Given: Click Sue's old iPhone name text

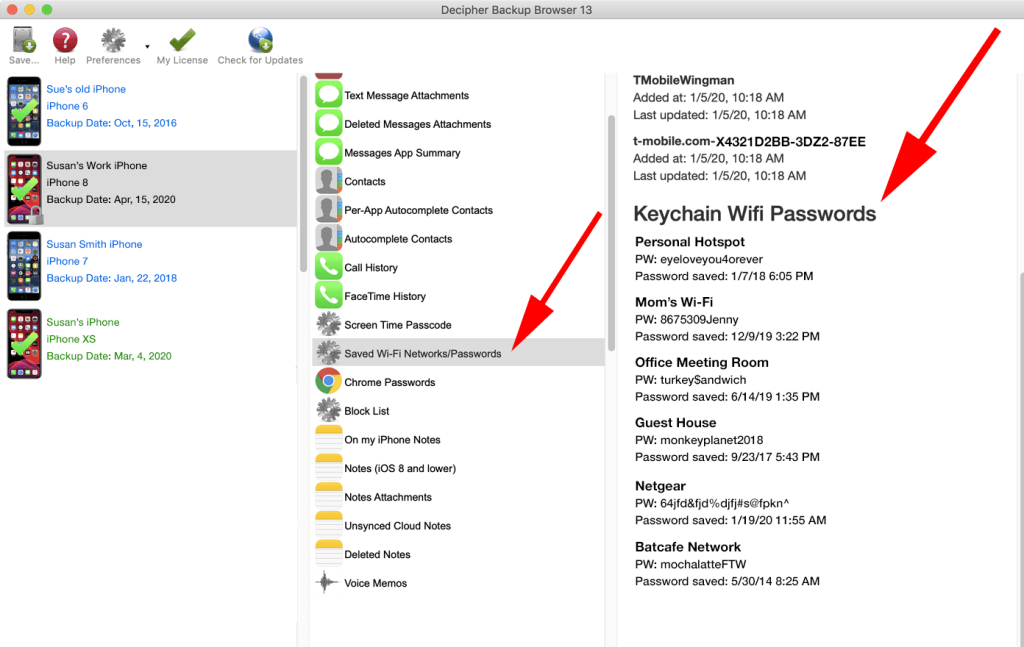Looking at the screenshot, I should 86,89.
